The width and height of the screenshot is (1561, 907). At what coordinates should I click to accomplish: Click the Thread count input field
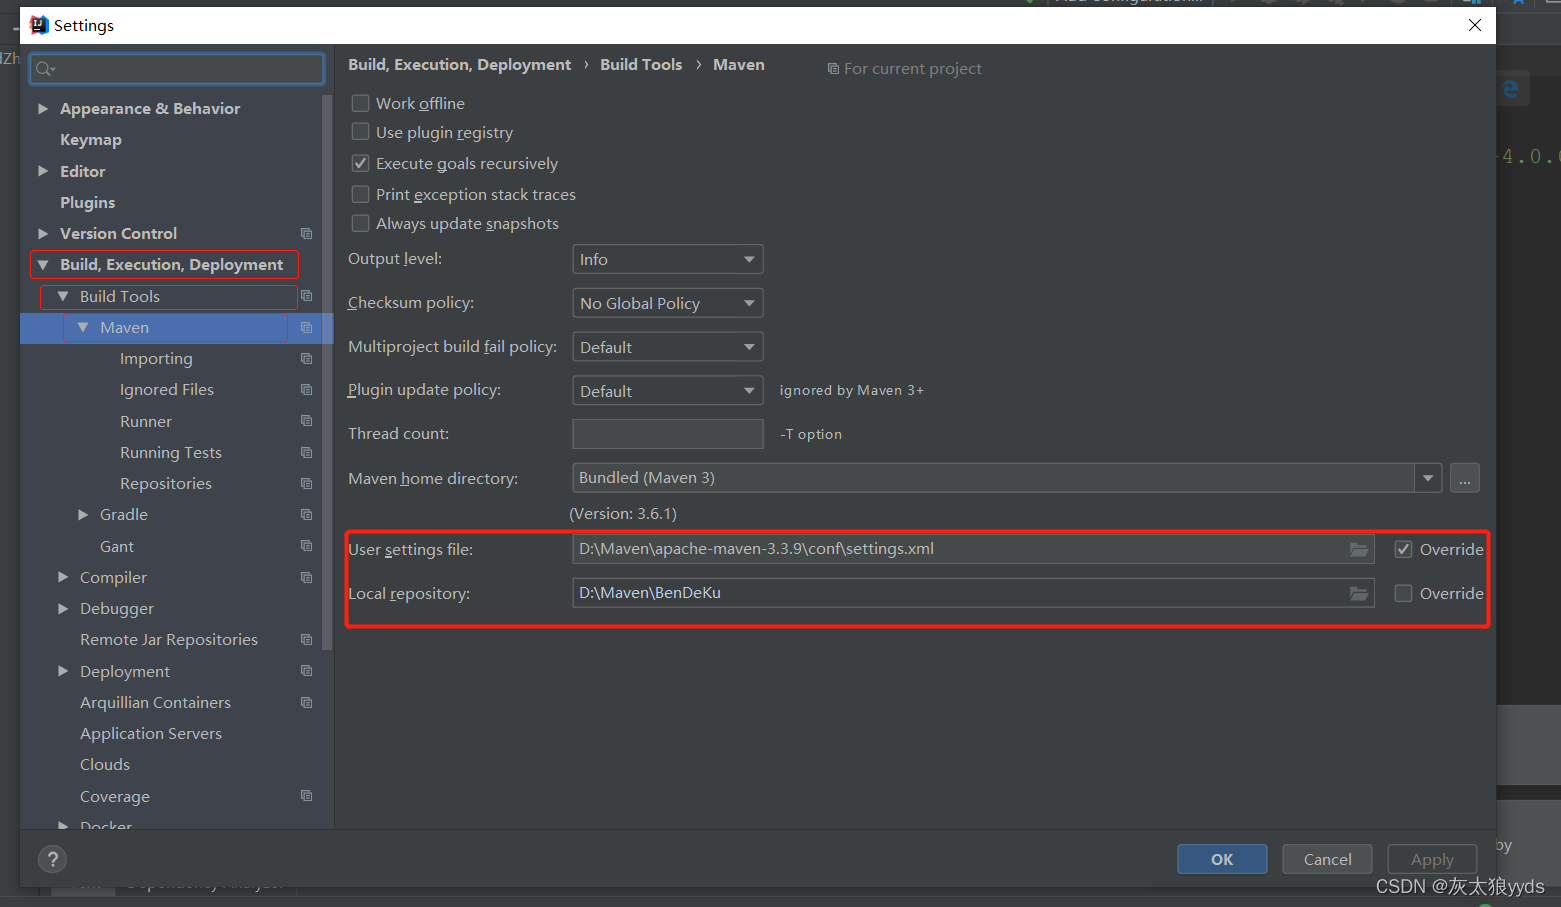668,434
